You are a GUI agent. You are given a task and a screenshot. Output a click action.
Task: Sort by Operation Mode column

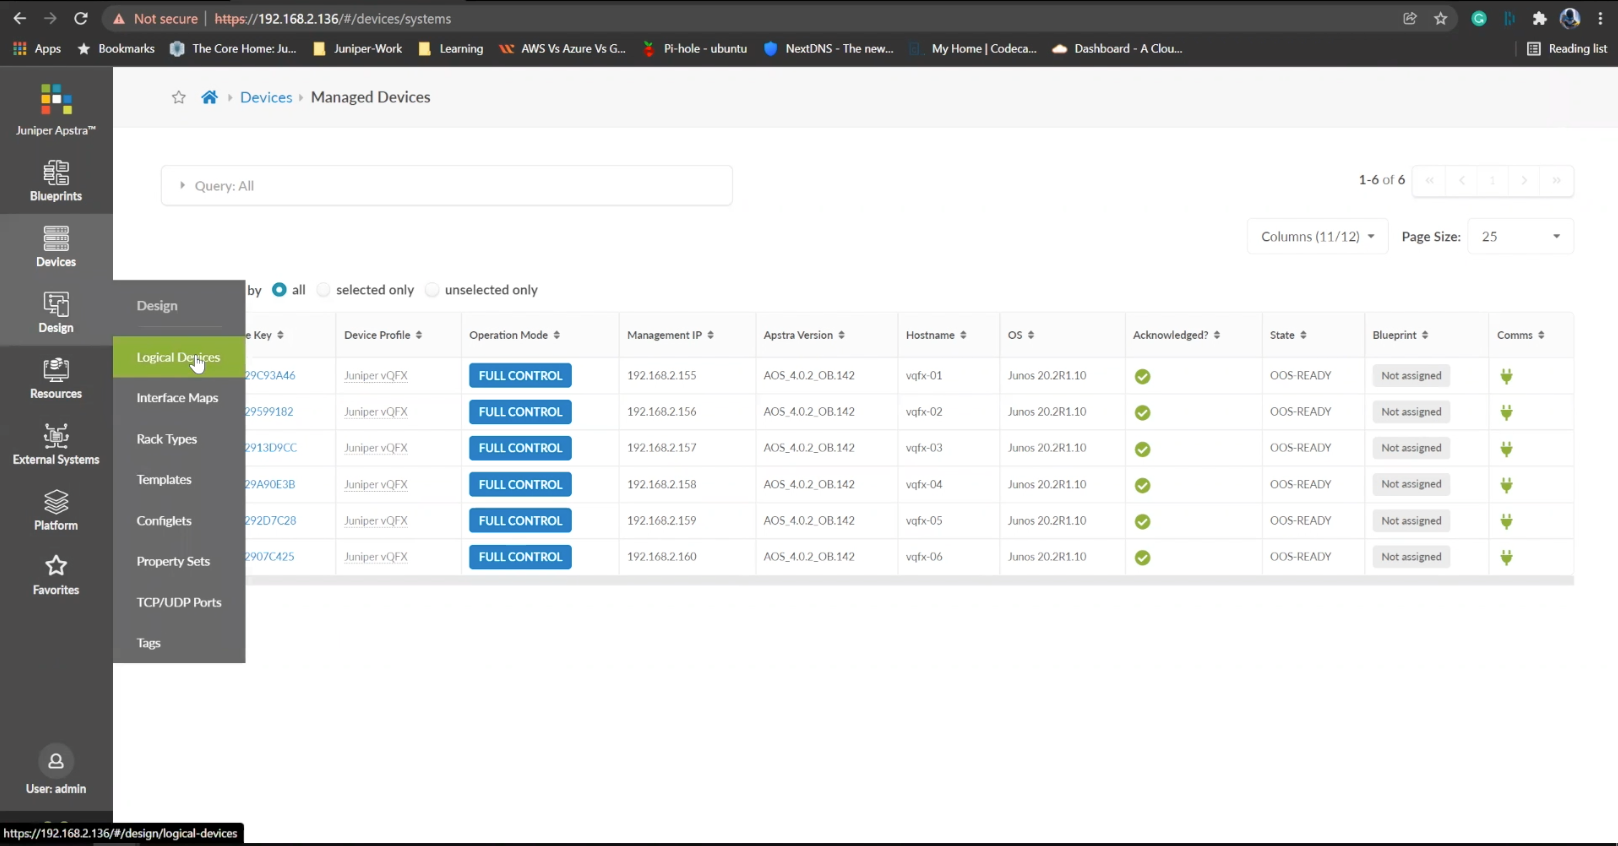point(515,335)
